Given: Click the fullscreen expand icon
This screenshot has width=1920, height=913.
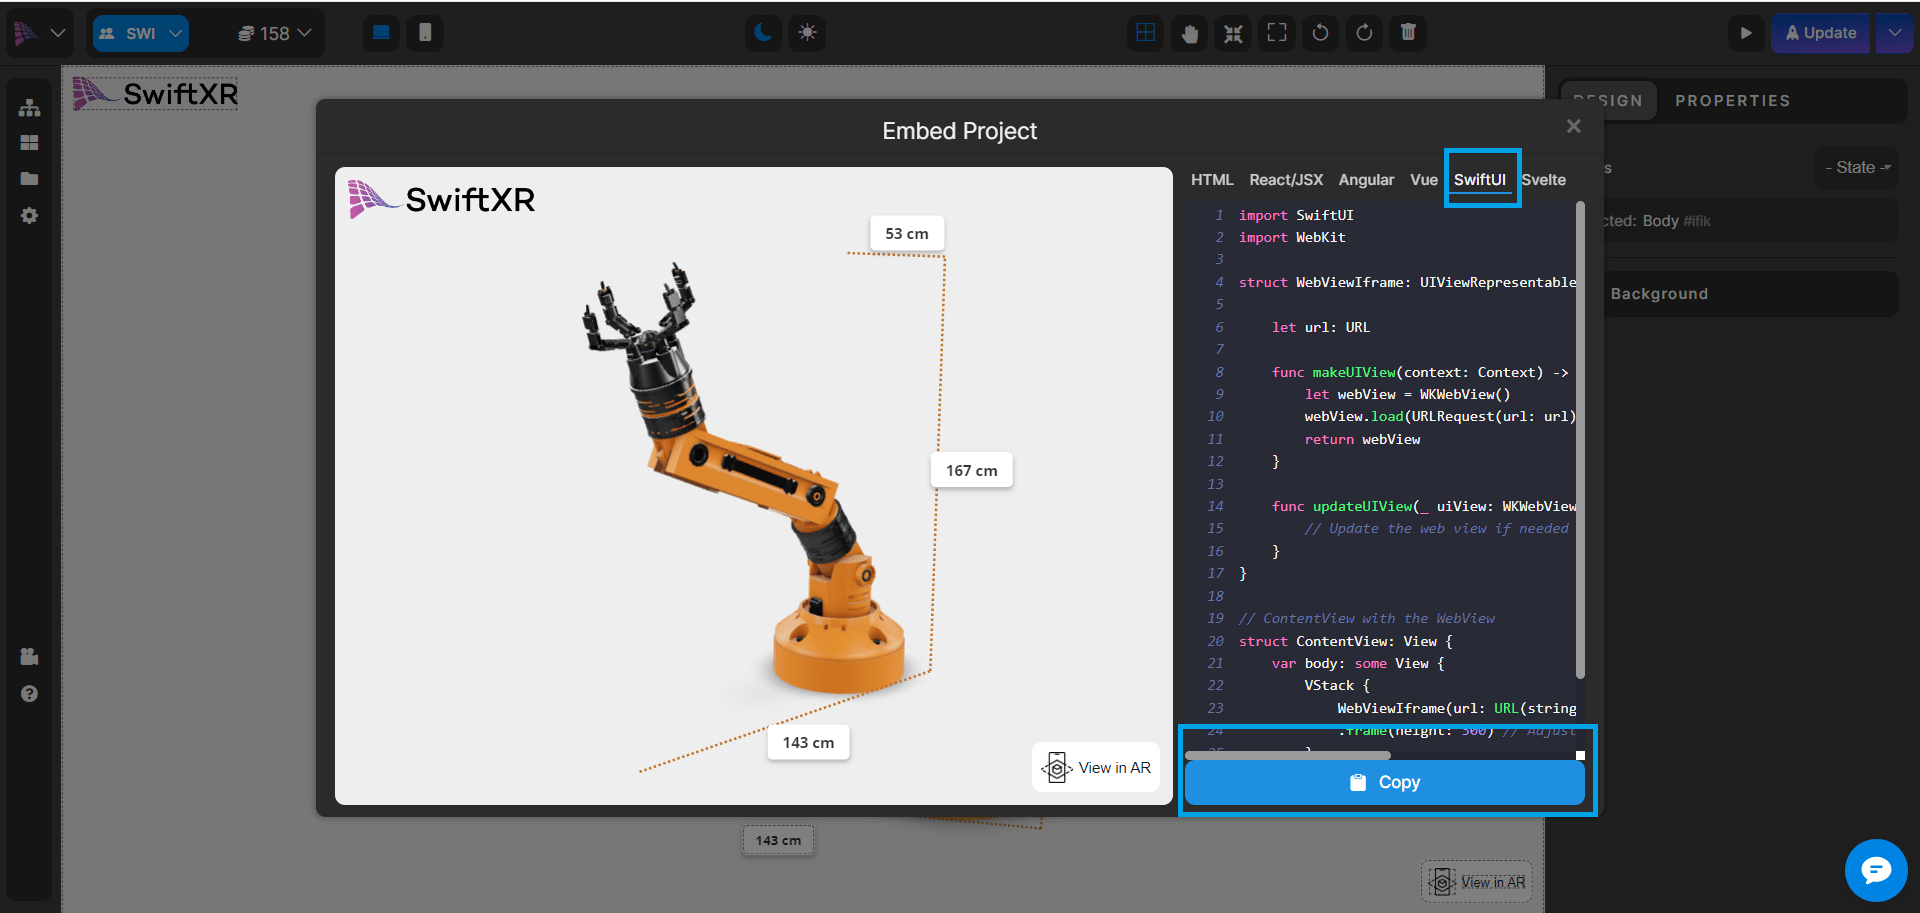Looking at the screenshot, I should tap(1277, 33).
